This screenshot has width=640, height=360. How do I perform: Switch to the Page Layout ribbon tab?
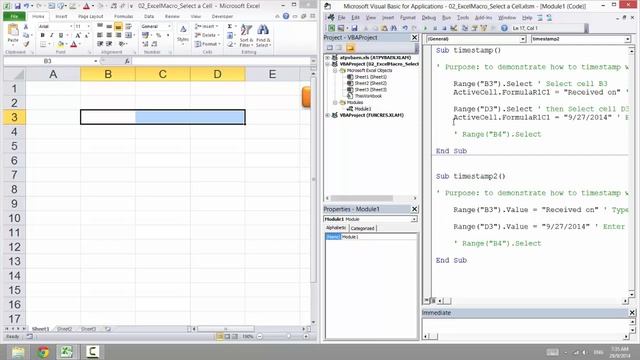[x=91, y=16]
